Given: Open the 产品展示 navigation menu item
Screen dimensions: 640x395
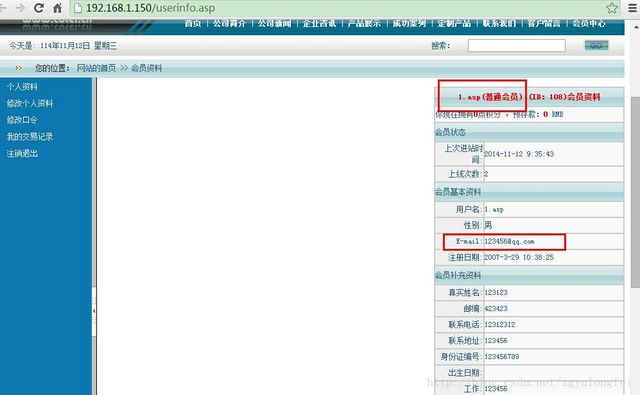Looking at the screenshot, I should point(364,23).
